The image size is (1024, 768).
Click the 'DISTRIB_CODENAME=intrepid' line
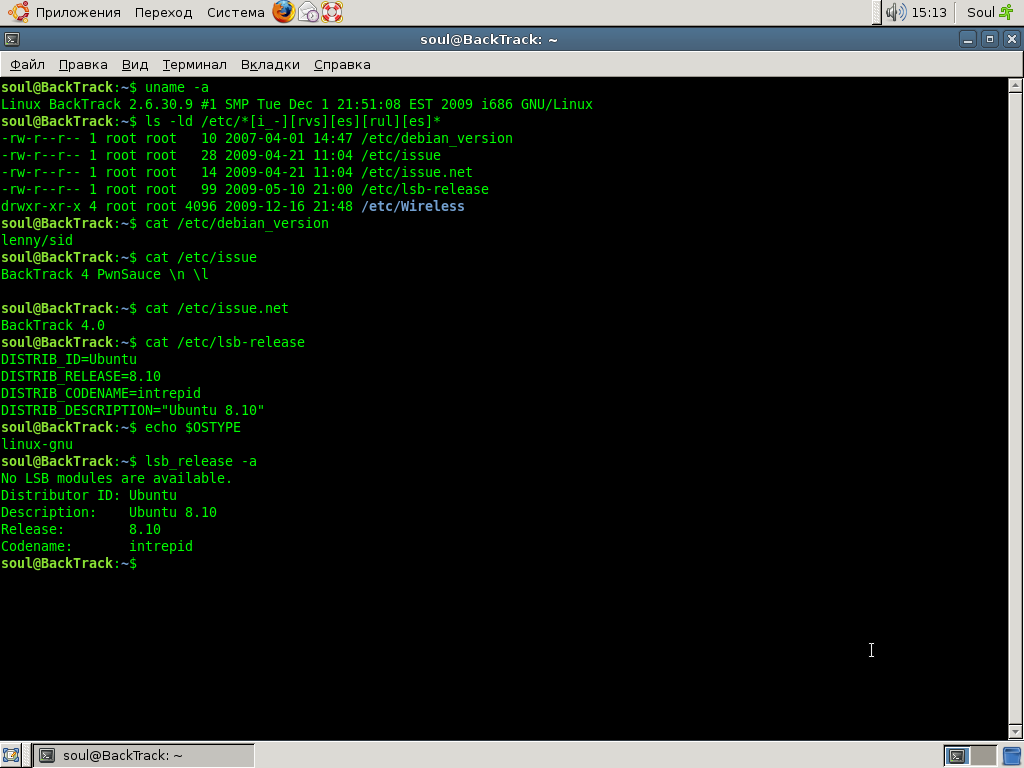click(101, 393)
